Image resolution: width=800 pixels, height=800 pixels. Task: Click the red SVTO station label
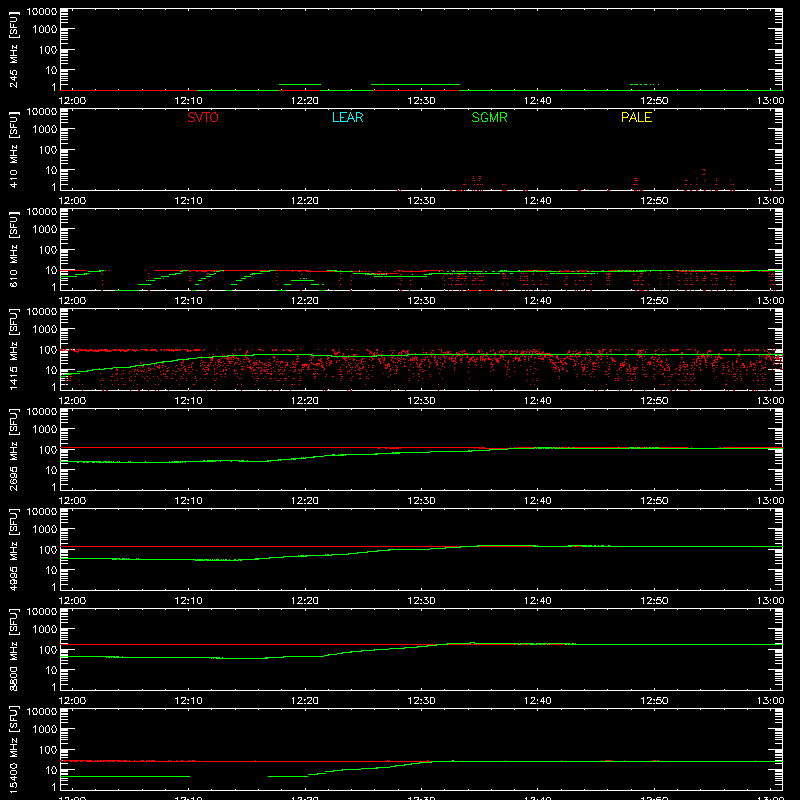point(203,117)
